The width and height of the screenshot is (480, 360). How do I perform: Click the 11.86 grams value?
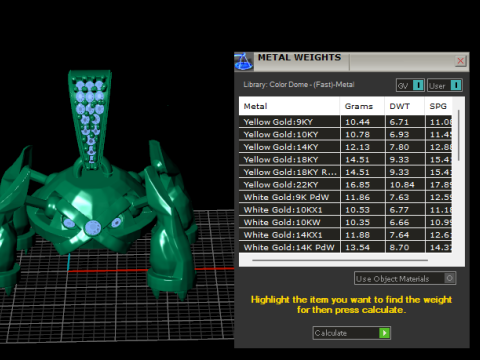click(357, 197)
